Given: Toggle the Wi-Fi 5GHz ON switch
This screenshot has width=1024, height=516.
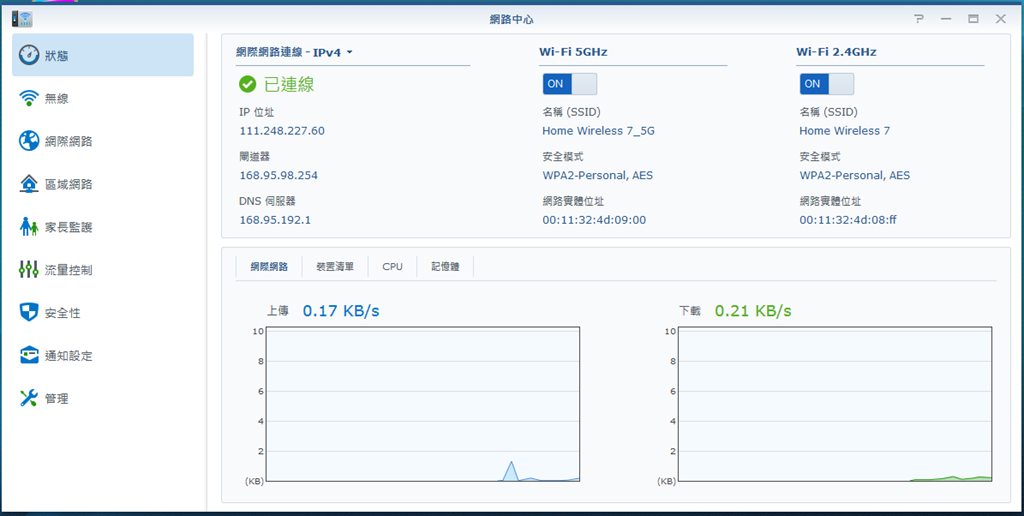Looking at the screenshot, I should tap(569, 84).
